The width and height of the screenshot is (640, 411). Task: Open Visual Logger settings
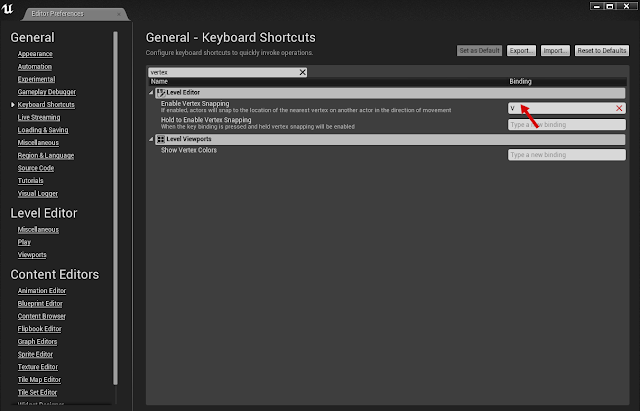[x=38, y=193]
